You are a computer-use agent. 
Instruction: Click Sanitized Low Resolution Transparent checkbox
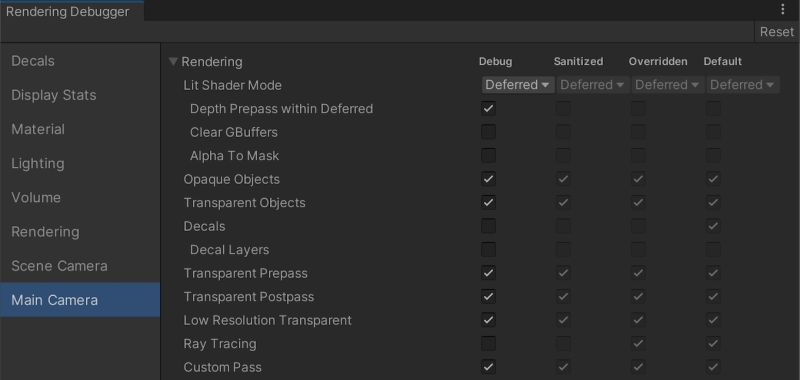pyautogui.click(x=563, y=319)
